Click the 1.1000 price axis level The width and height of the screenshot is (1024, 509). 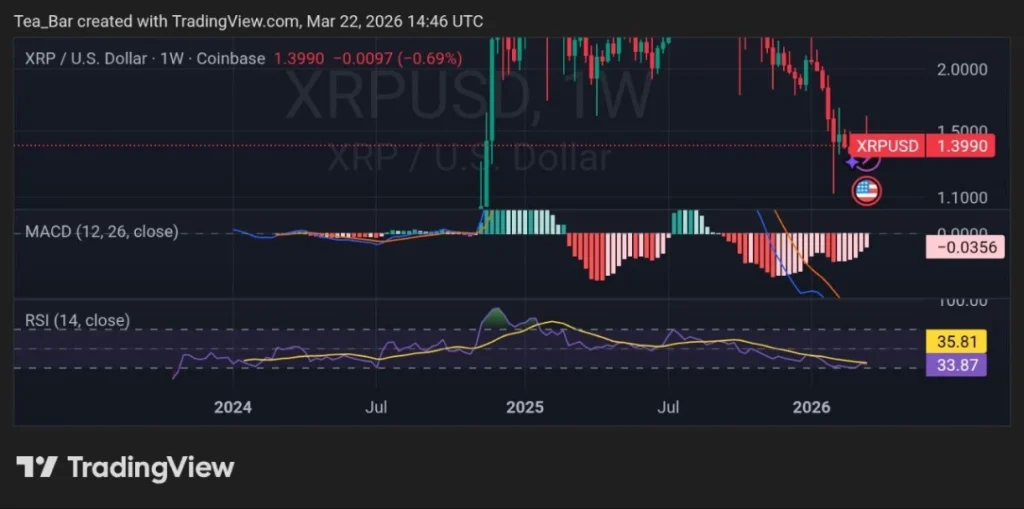coord(963,197)
